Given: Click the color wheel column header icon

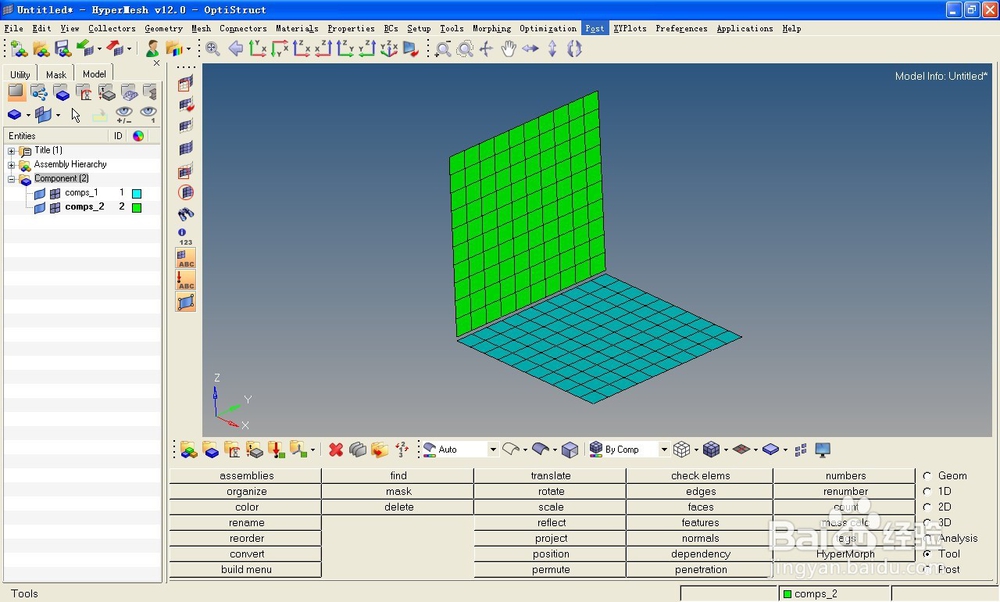Looking at the screenshot, I should (138, 136).
